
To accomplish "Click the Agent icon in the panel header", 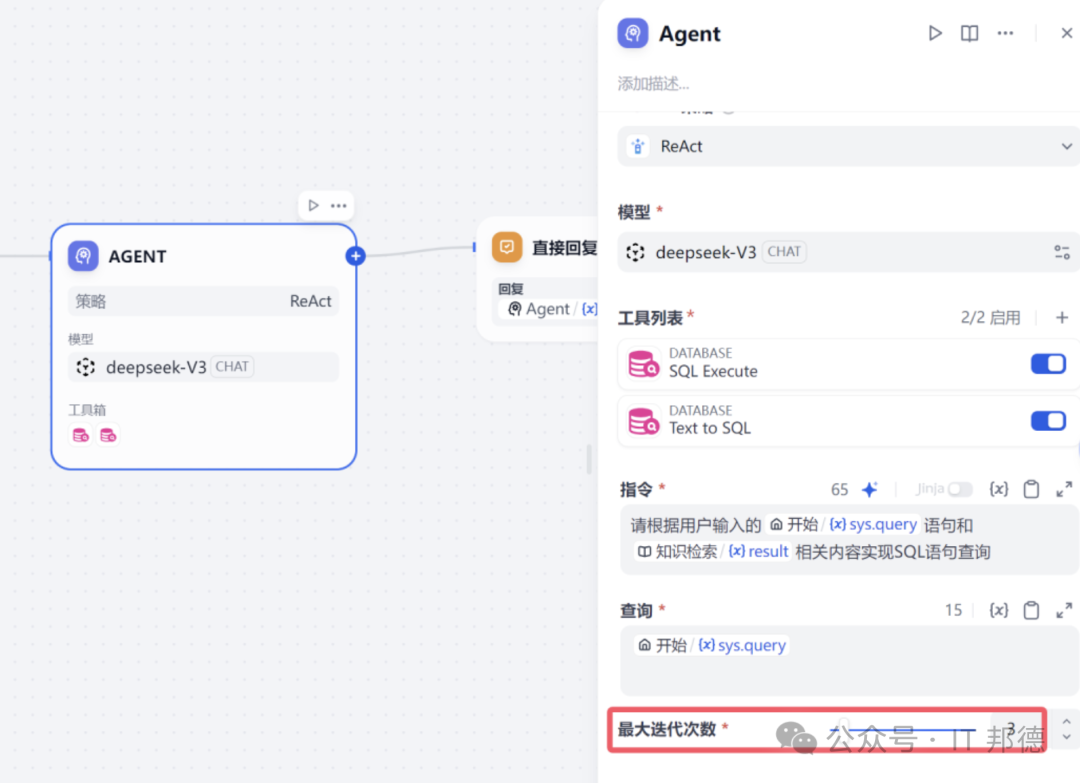I will point(632,33).
